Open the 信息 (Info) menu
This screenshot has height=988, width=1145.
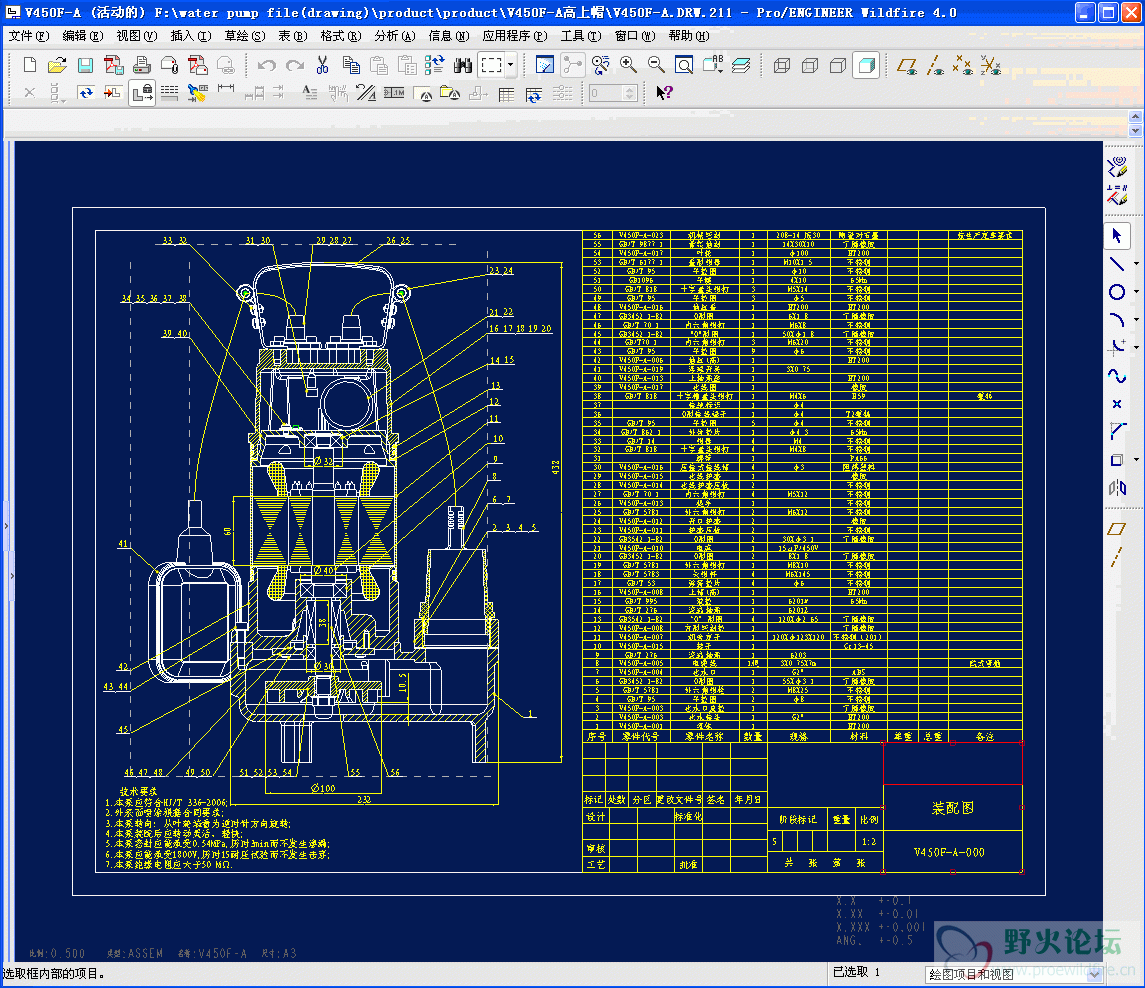(449, 36)
